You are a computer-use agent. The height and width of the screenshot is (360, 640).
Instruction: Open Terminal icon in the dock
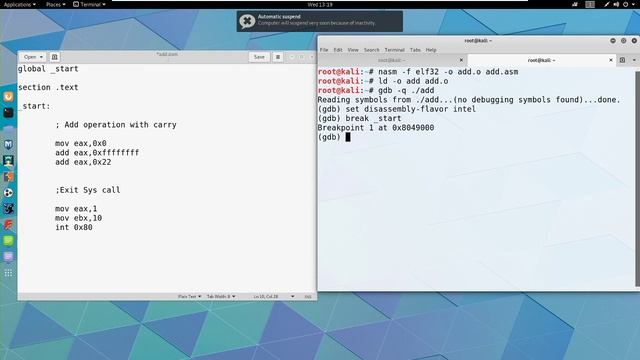(8, 113)
